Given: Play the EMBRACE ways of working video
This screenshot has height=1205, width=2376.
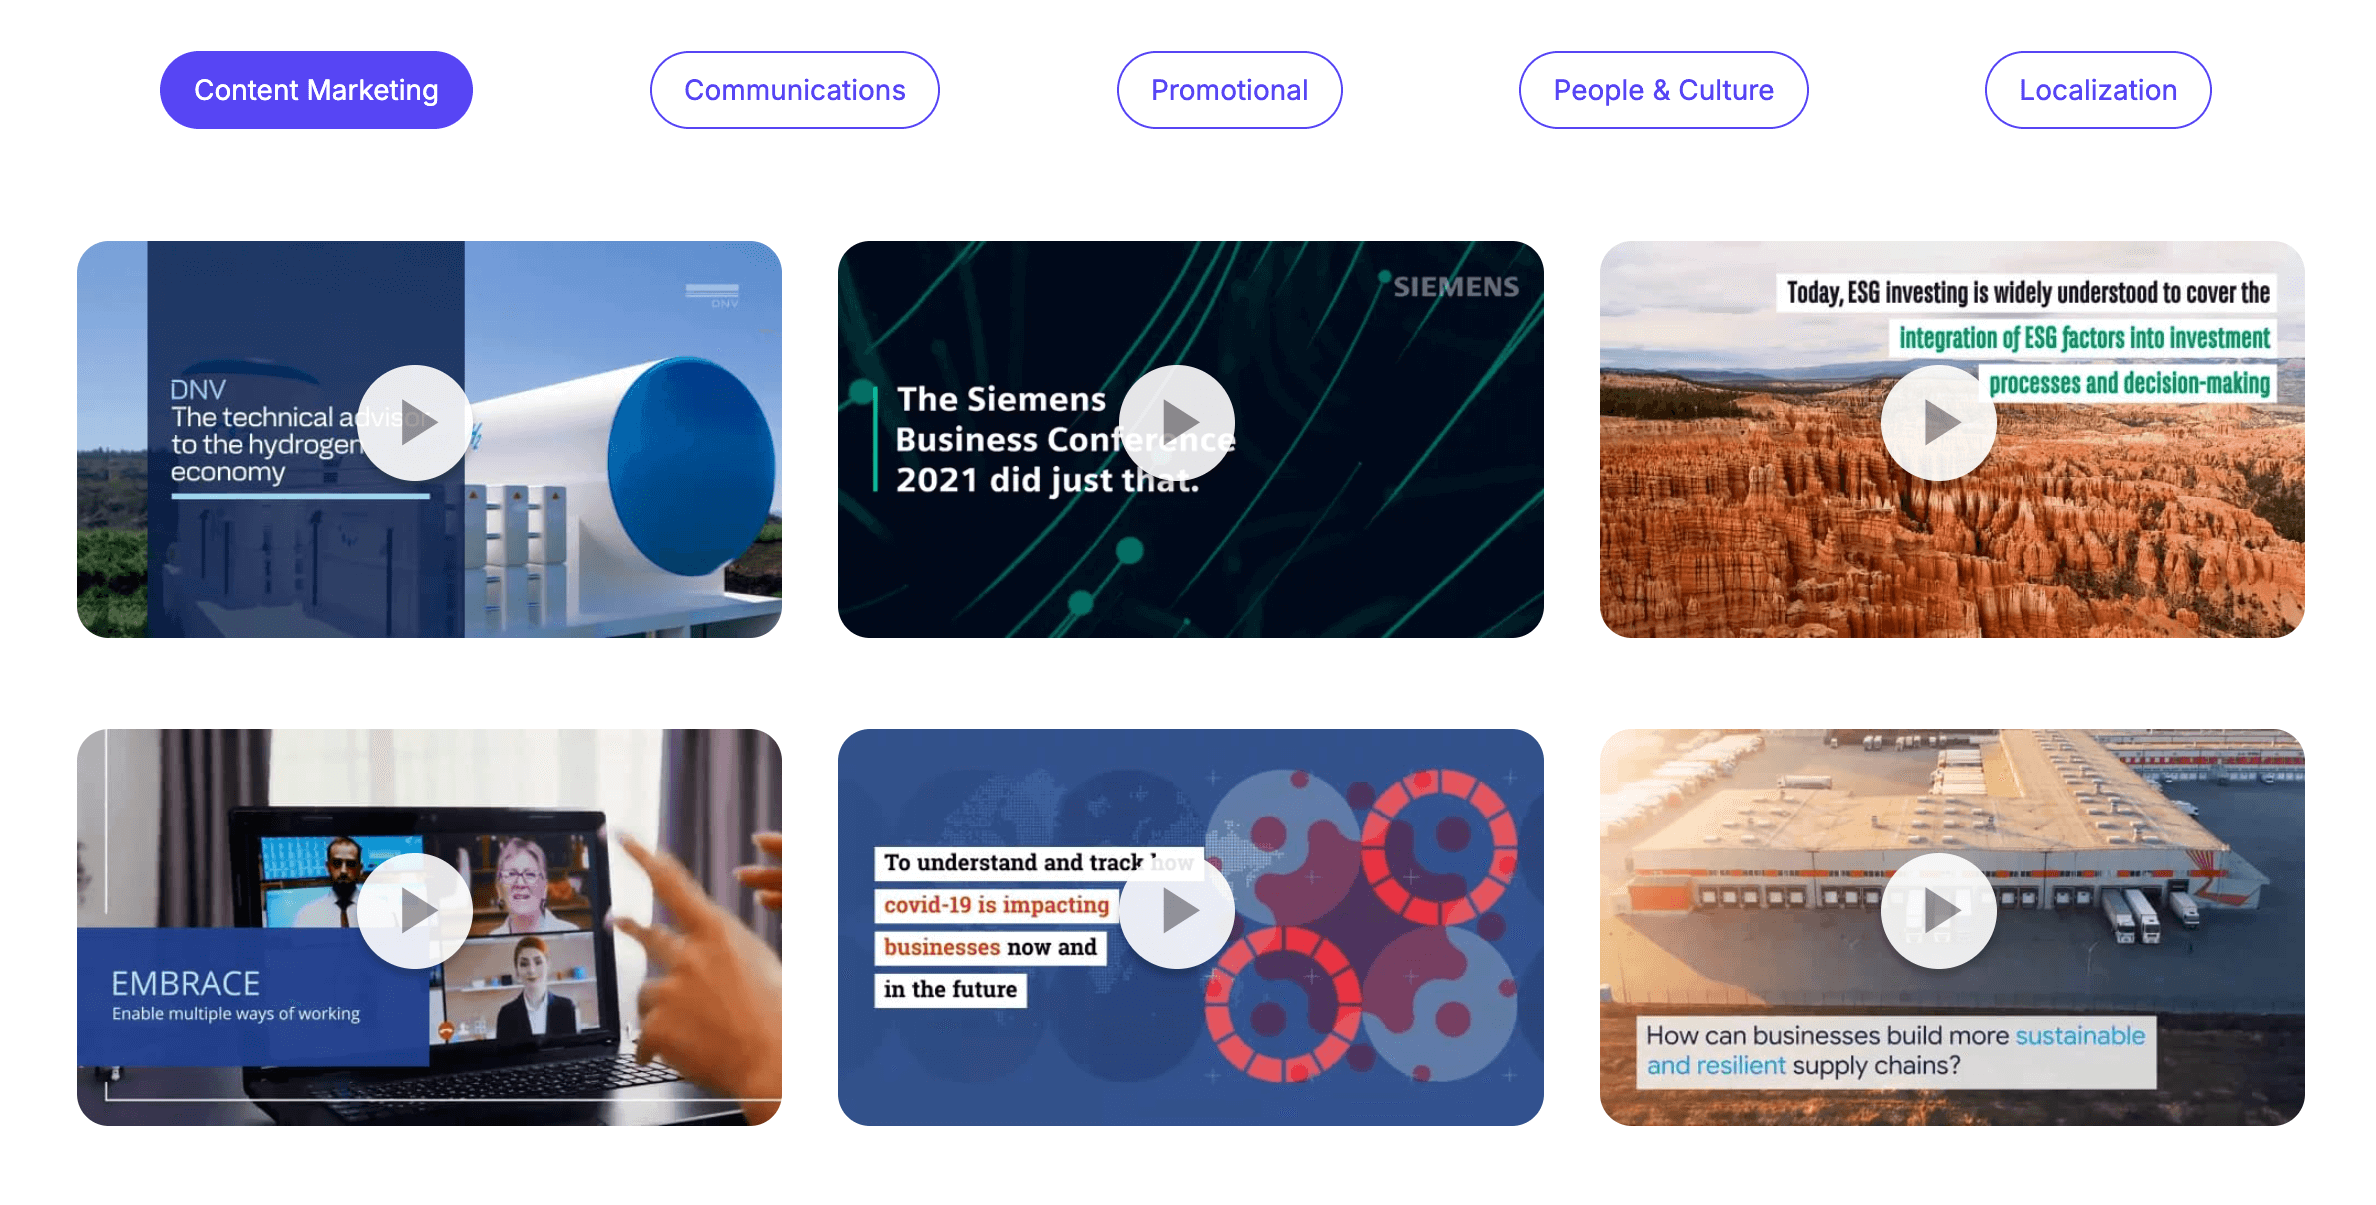Looking at the screenshot, I should [x=415, y=910].
